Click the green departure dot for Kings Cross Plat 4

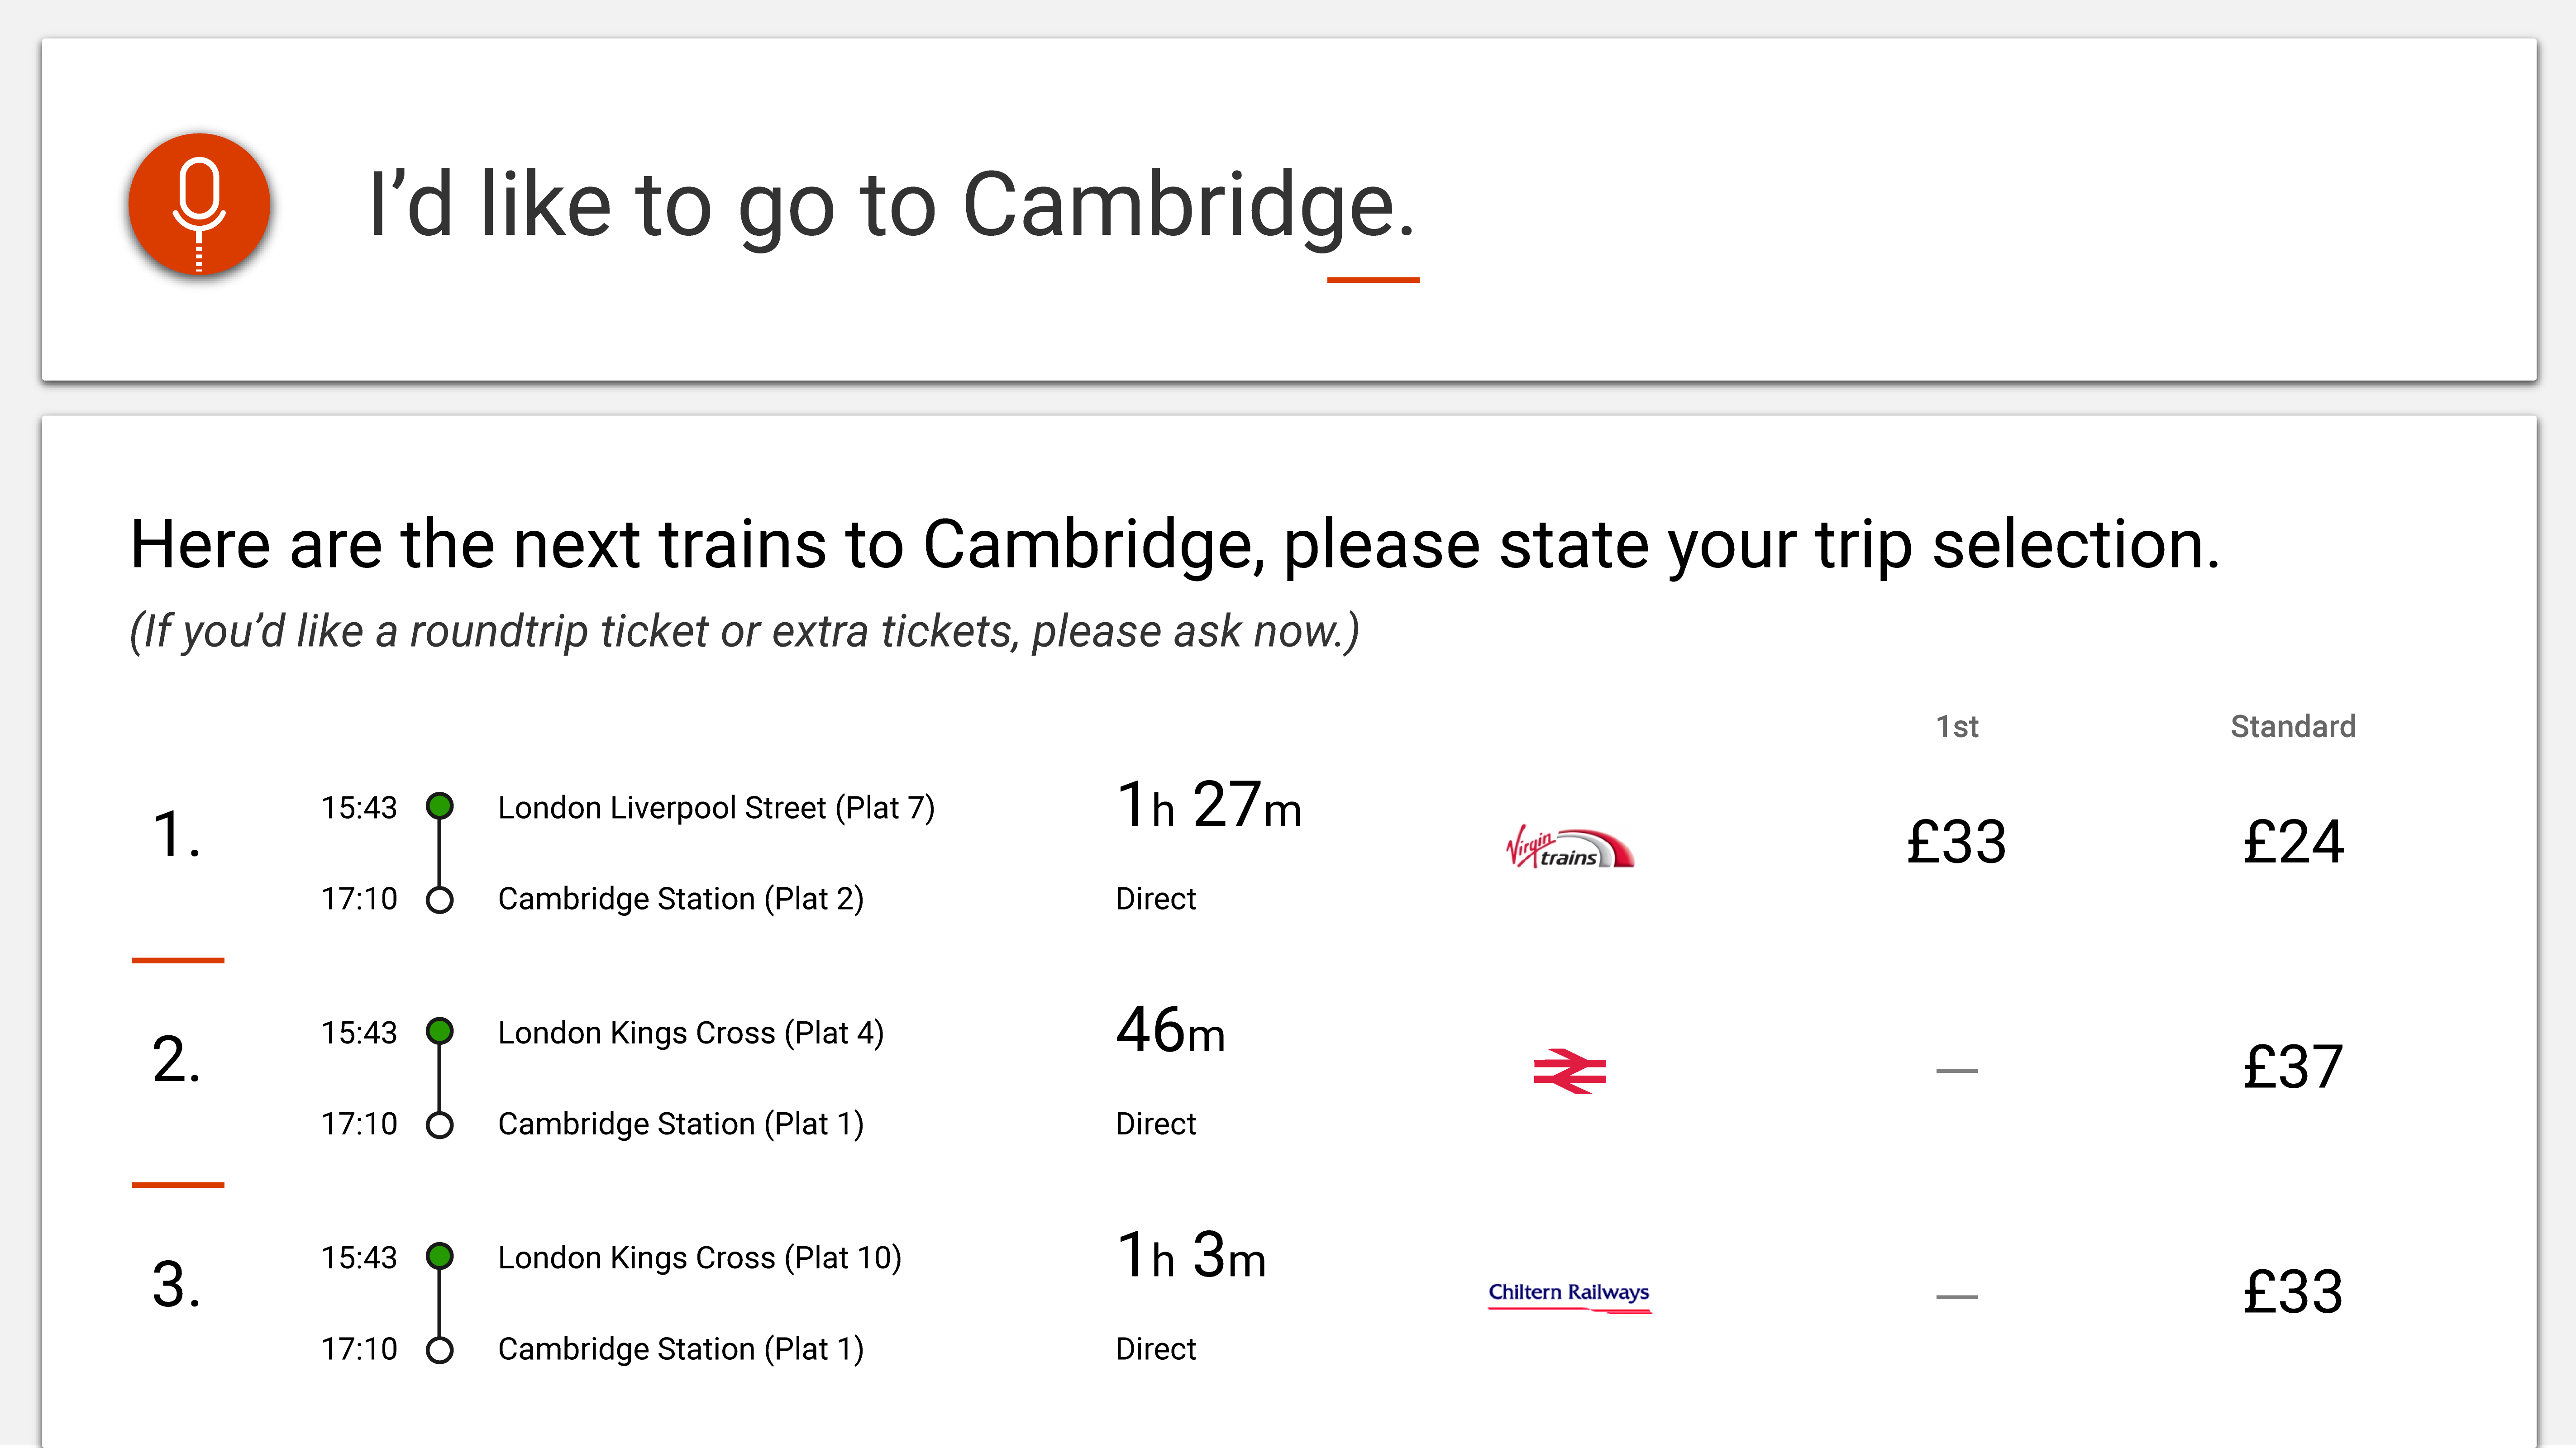[x=440, y=1030]
